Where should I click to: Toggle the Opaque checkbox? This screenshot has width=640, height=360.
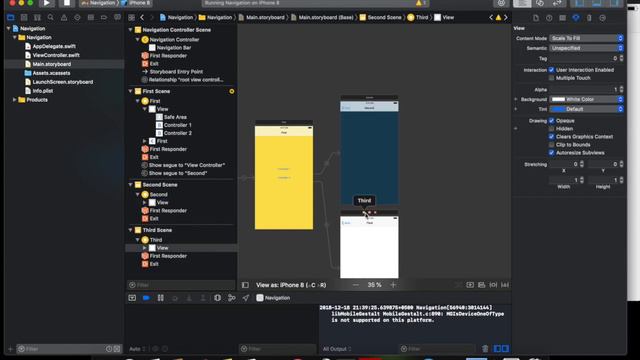551,120
